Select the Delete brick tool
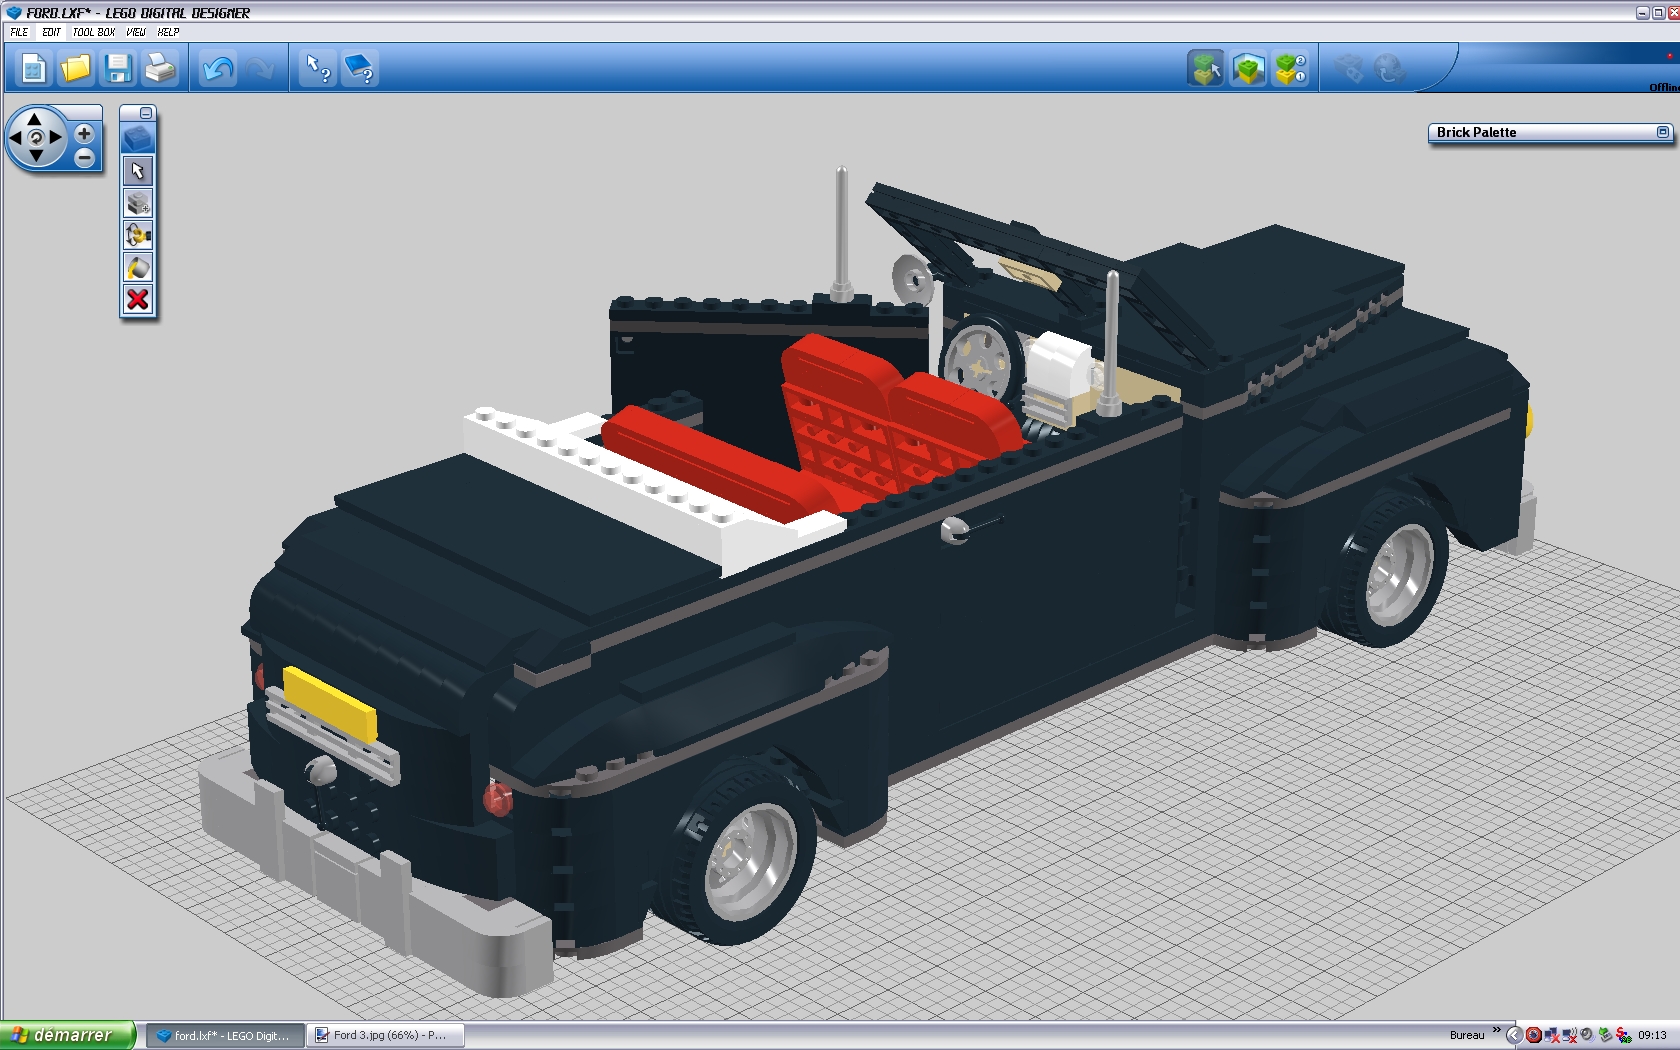This screenshot has width=1680, height=1050. tap(138, 299)
